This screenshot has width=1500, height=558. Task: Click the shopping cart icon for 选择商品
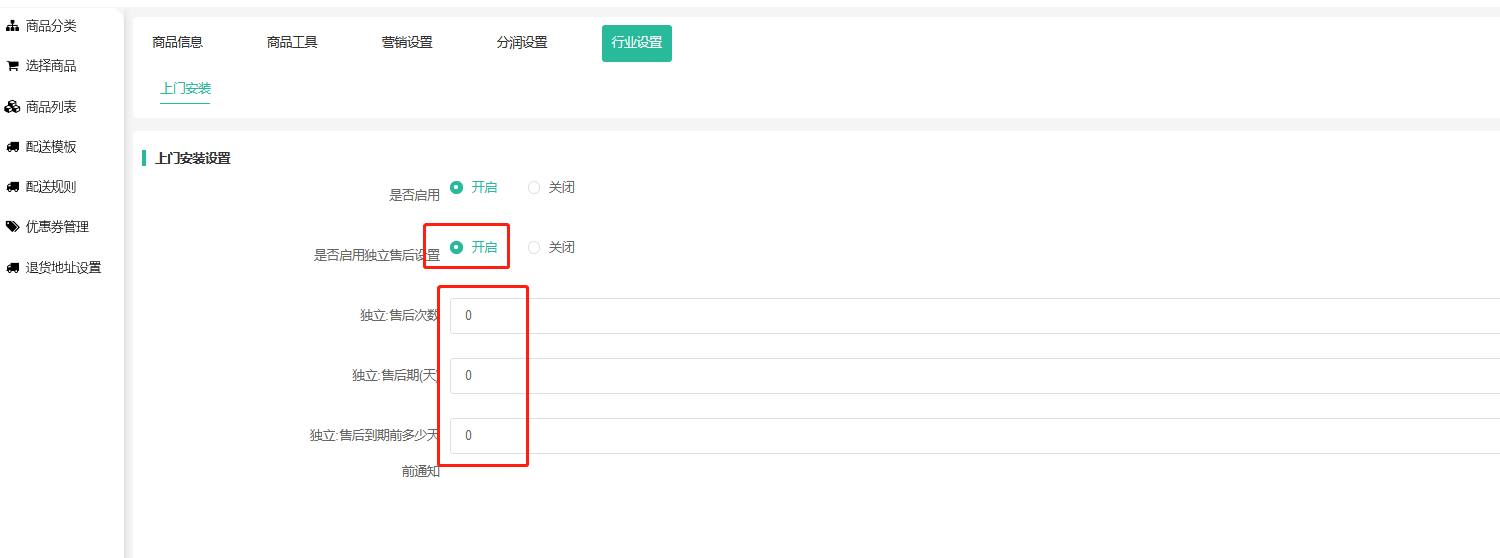pyautogui.click(x=13, y=66)
